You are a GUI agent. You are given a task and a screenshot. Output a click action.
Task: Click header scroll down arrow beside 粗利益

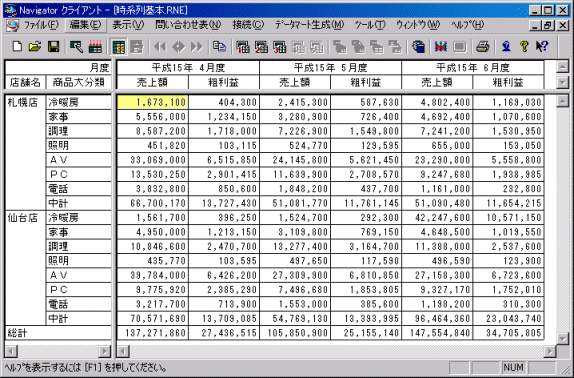[x=562, y=82]
